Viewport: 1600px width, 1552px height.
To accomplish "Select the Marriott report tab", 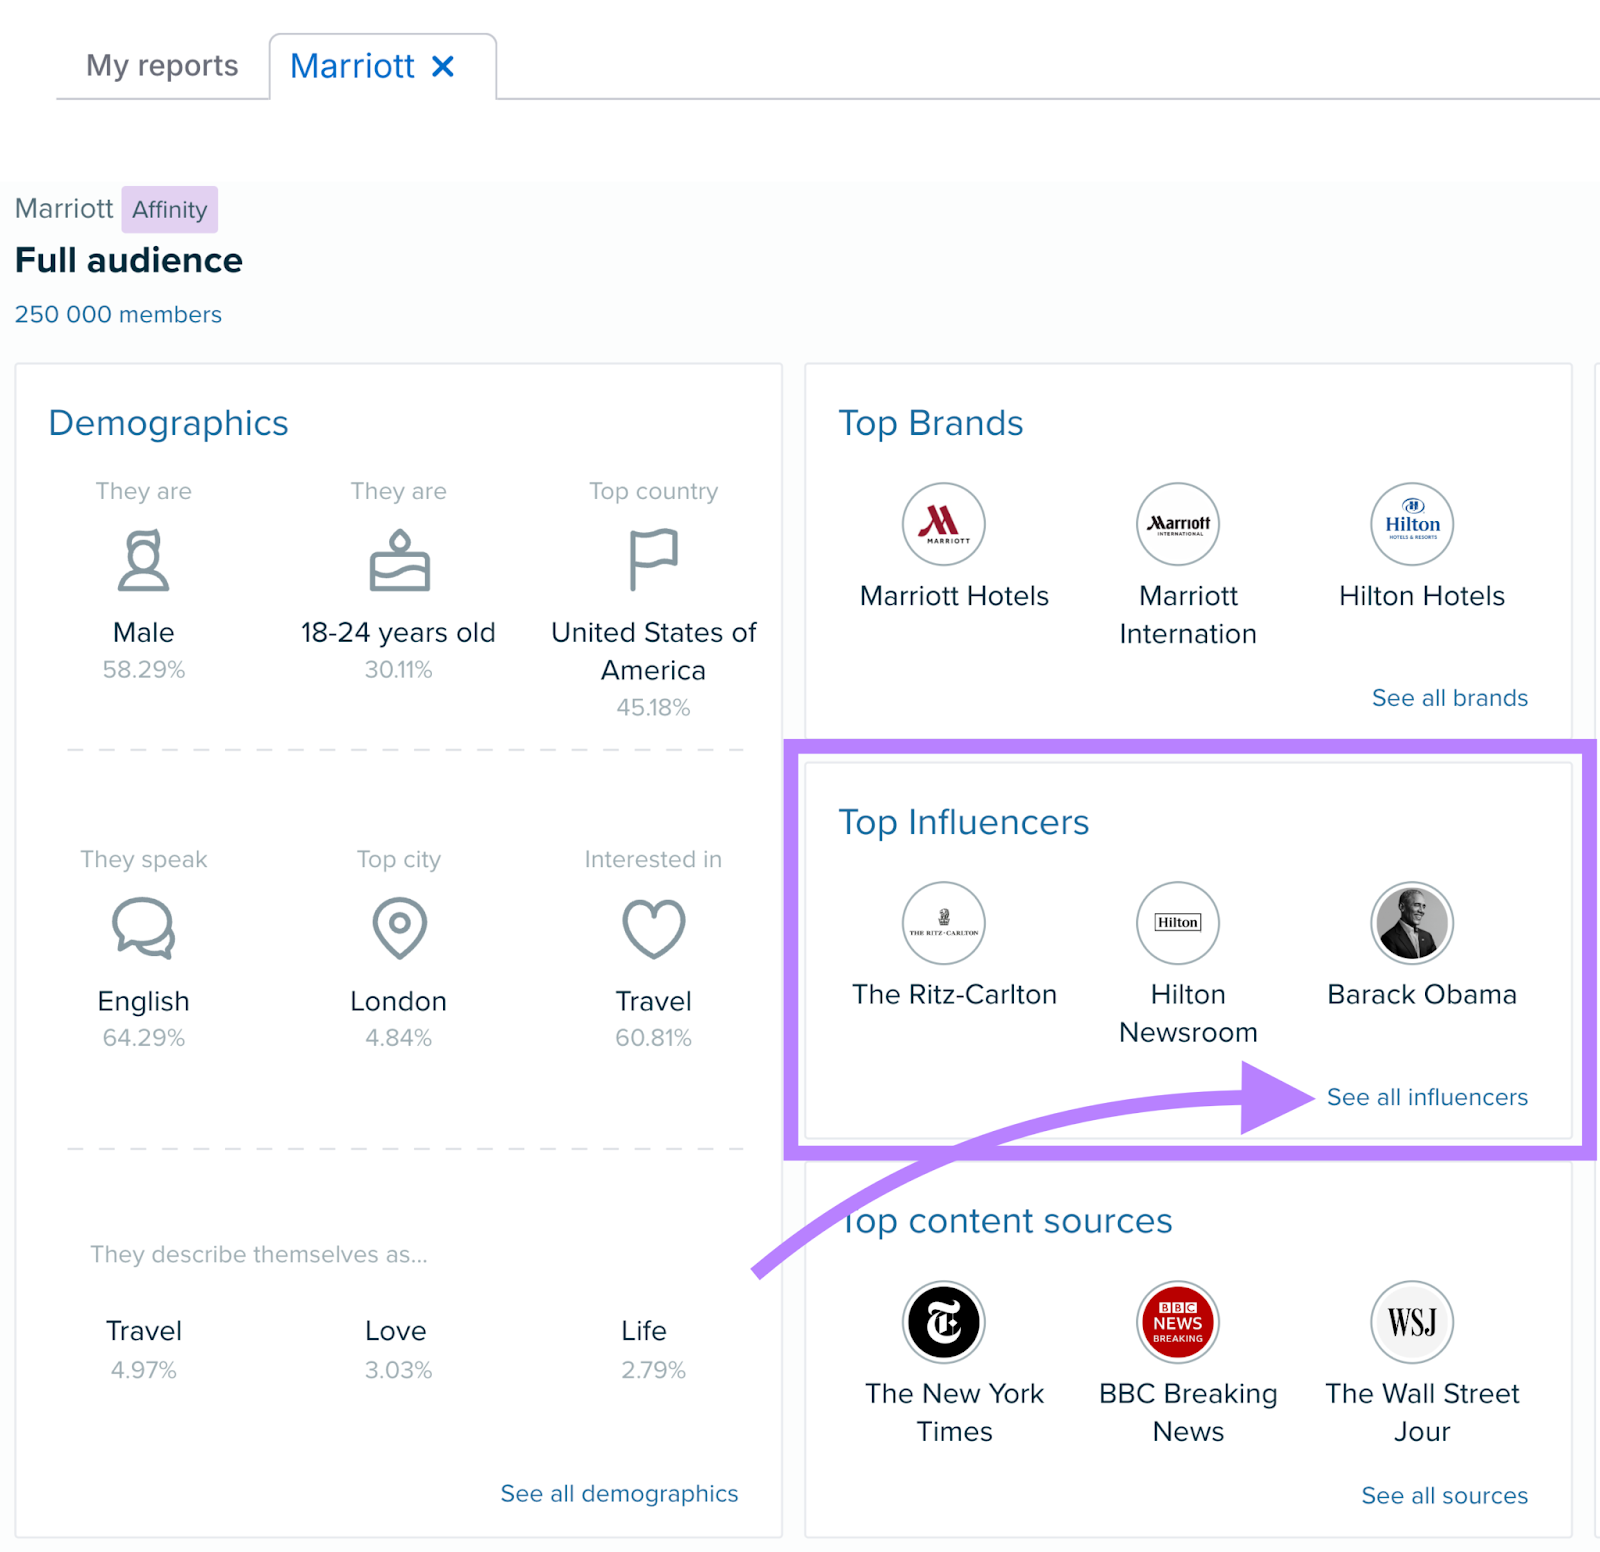I will pos(352,66).
